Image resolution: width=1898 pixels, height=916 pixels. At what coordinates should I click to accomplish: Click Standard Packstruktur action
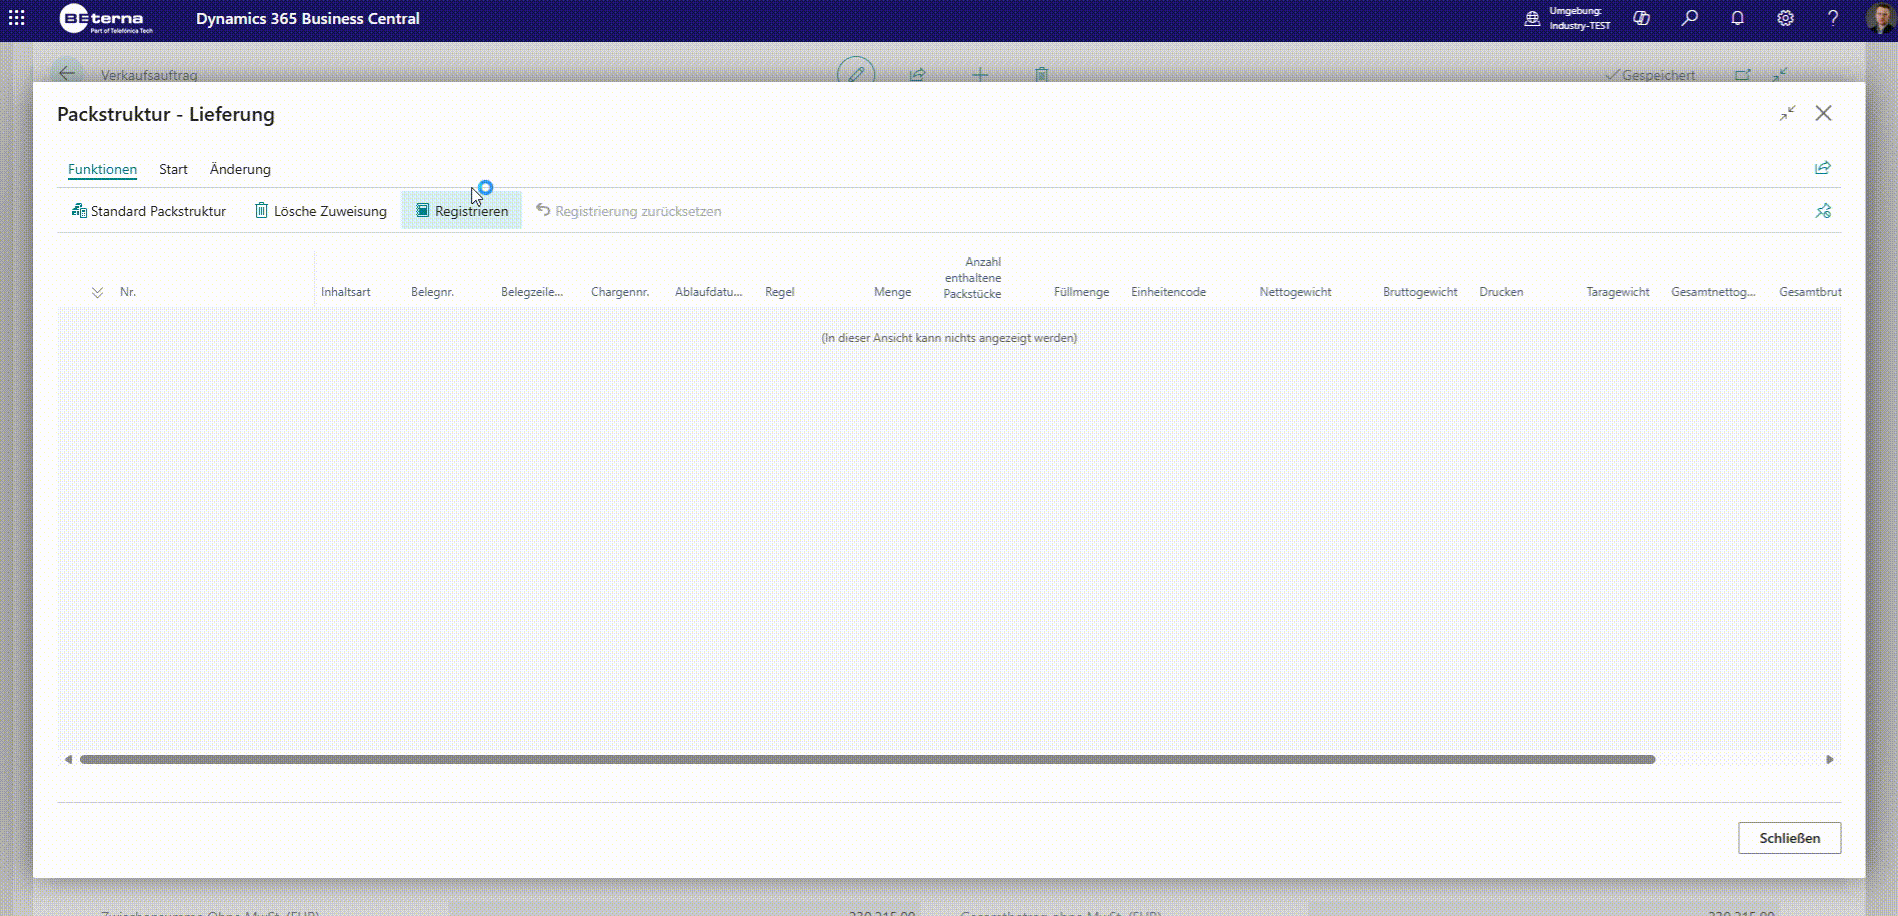pyautogui.click(x=149, y=211)
